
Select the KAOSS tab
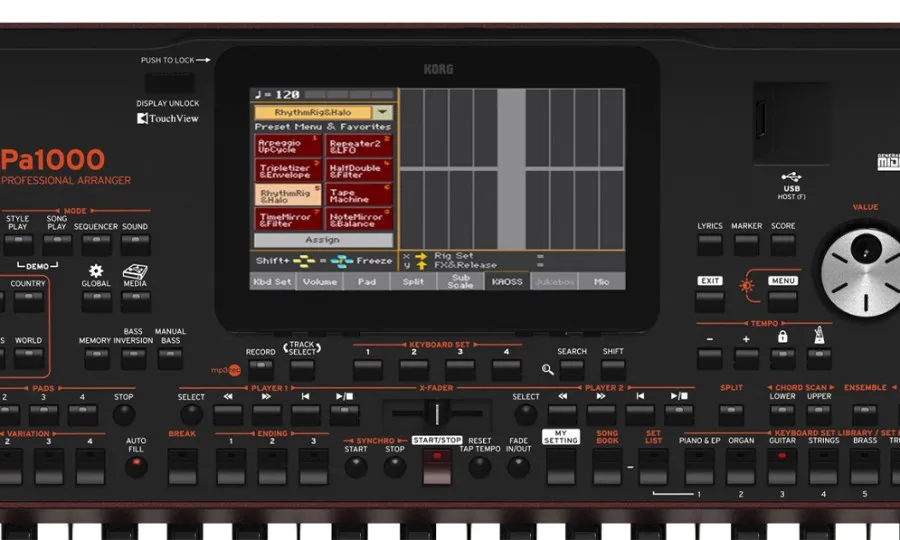(507, 281)
